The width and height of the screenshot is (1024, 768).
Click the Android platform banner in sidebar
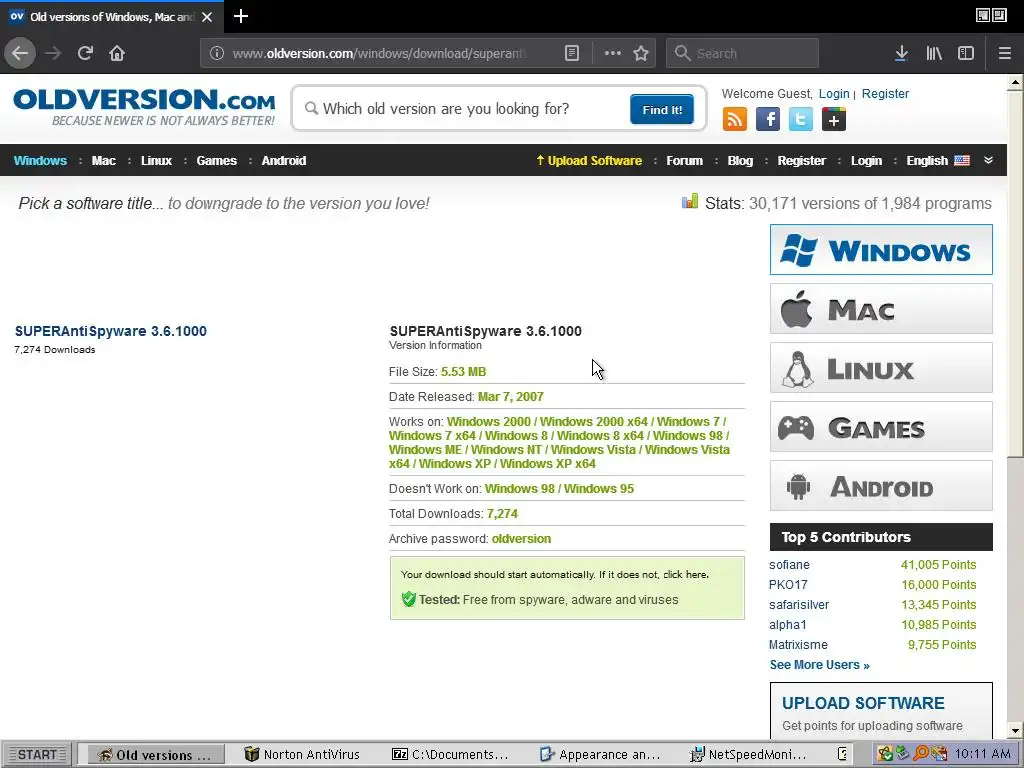(x=881, y=486)
